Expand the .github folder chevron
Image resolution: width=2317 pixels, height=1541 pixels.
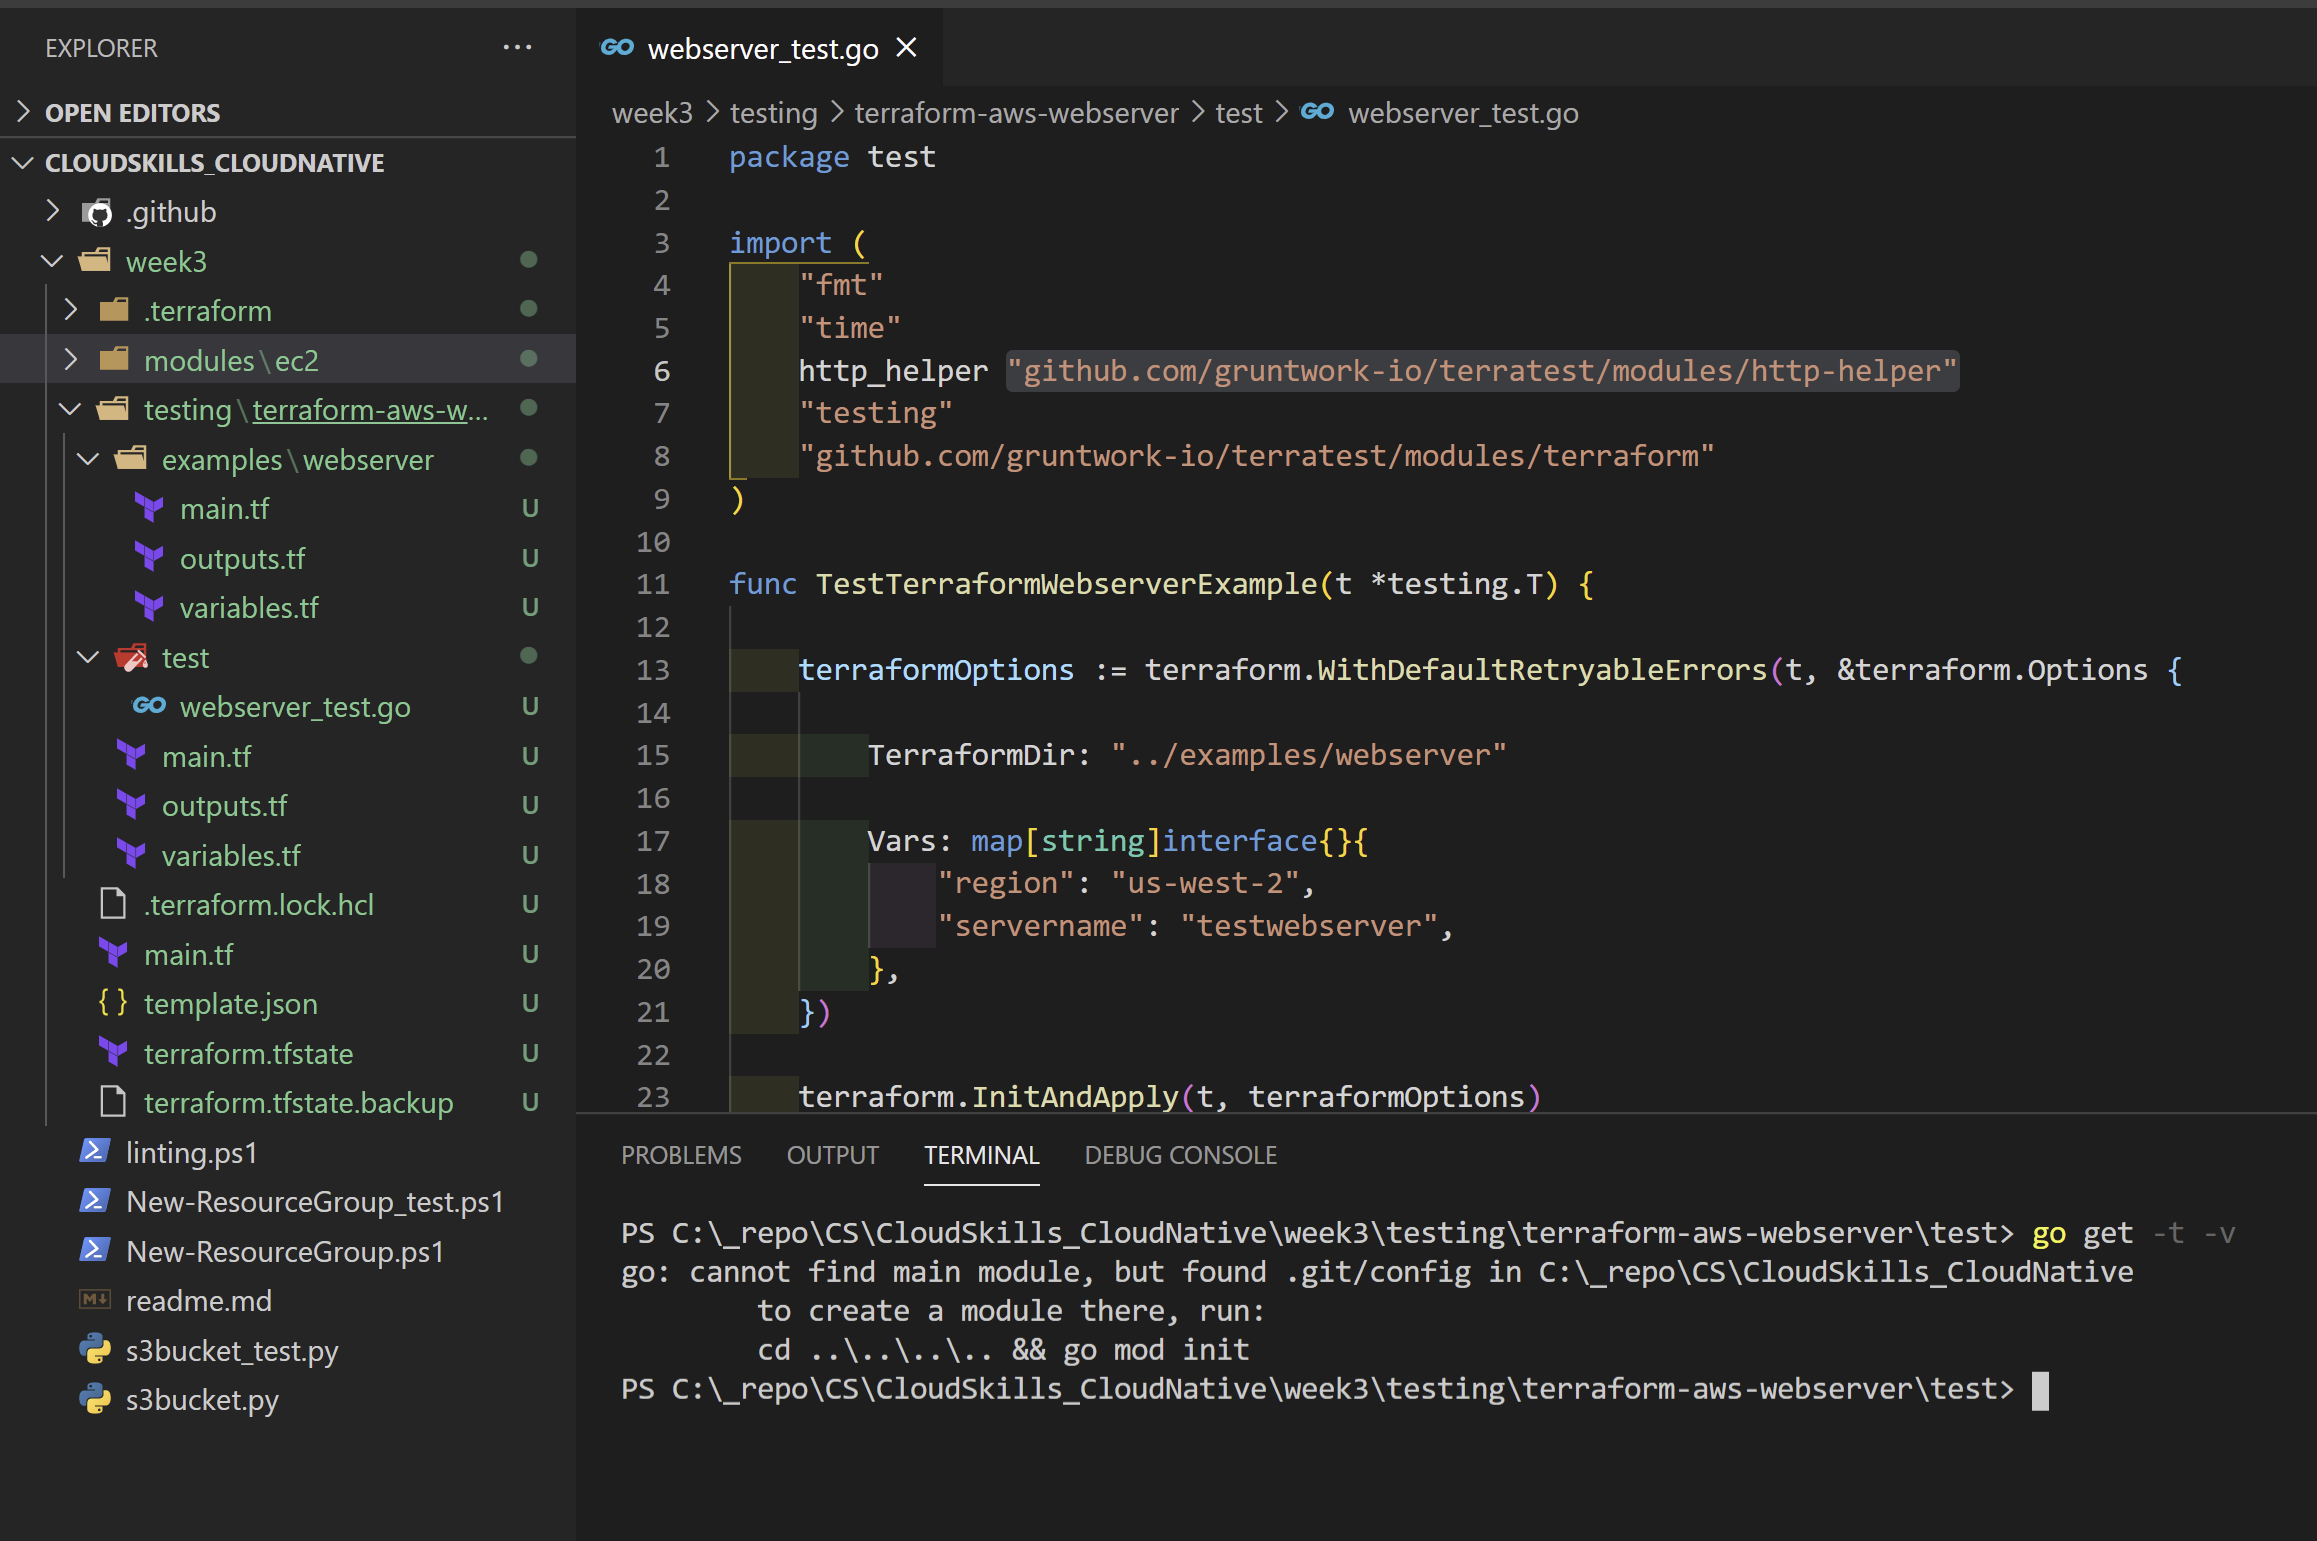pos(53,211)
